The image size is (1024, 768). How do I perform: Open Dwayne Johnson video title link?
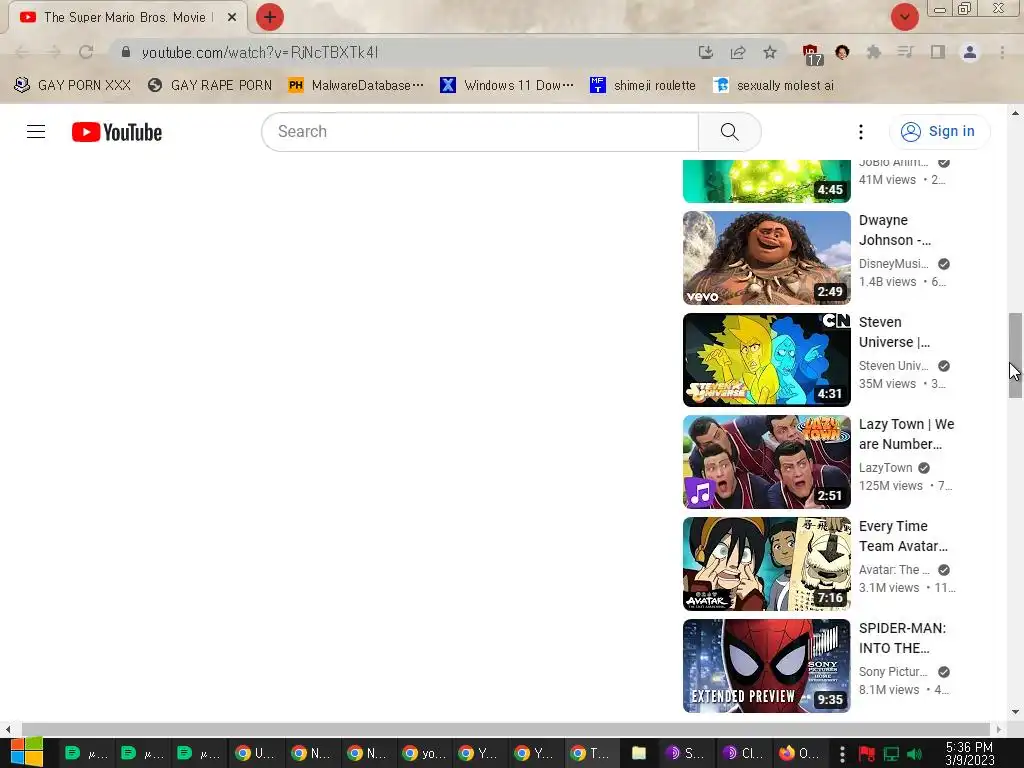click(x=895, y=230)
